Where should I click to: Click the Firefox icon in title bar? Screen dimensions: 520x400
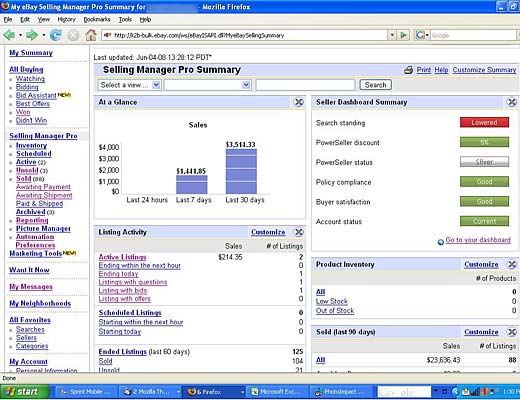tap(5, 6)
